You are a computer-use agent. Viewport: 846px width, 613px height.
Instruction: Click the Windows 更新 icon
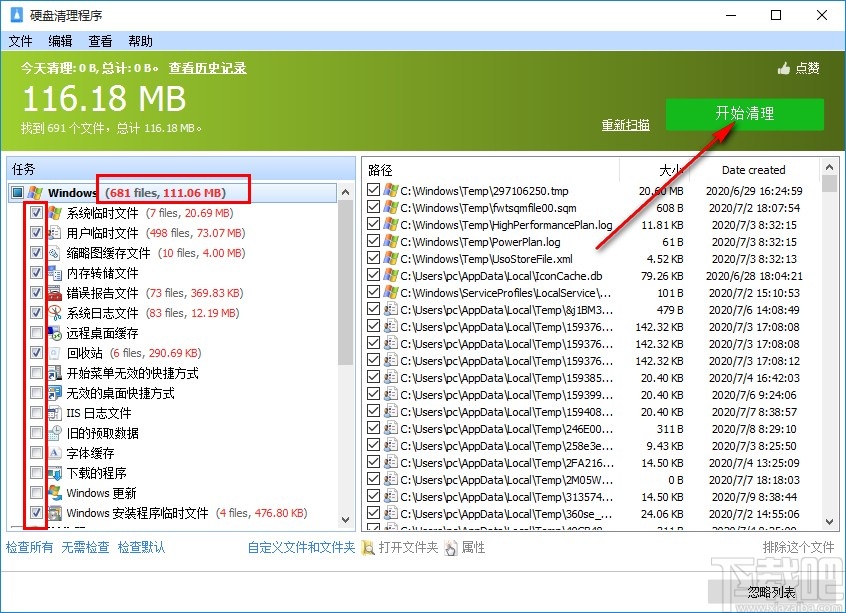point(54,493)
